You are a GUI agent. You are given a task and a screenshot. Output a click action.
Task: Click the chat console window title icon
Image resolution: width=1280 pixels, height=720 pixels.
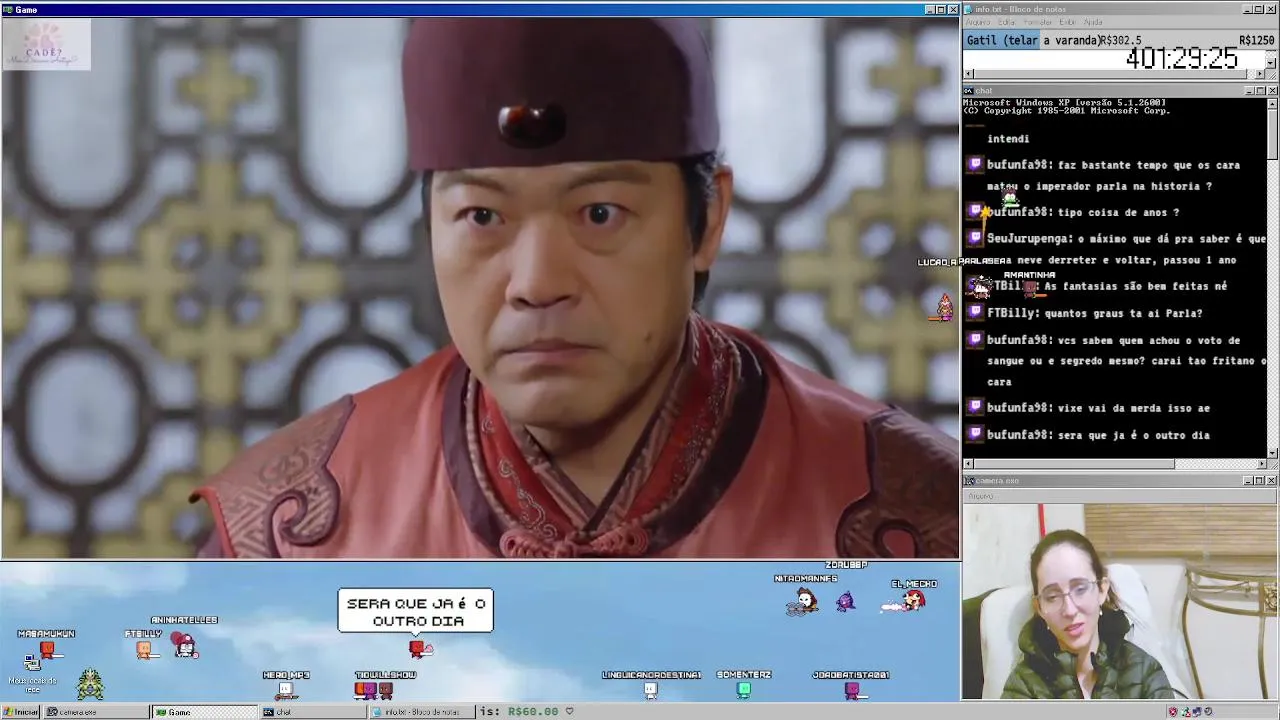969,91
